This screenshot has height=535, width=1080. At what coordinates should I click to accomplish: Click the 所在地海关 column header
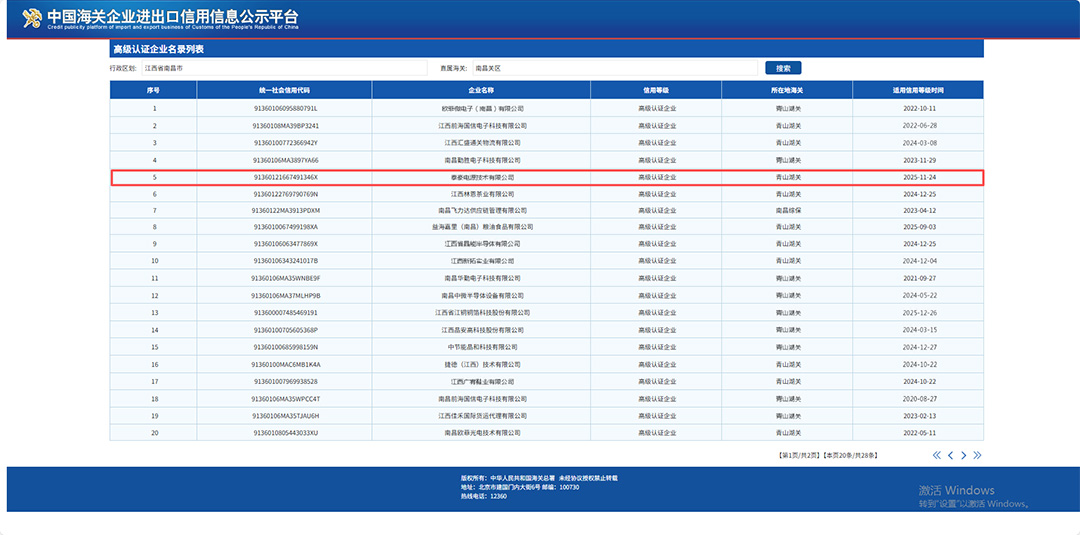click(x=788, y=90)
